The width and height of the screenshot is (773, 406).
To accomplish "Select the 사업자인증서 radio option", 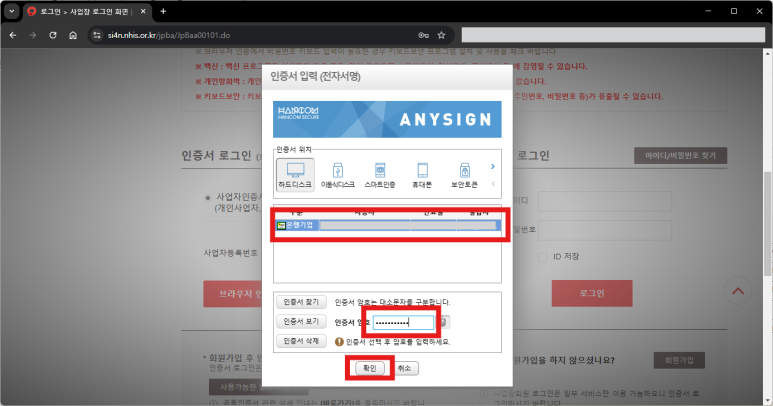I will pyautogui.click(x=208, y=198).
